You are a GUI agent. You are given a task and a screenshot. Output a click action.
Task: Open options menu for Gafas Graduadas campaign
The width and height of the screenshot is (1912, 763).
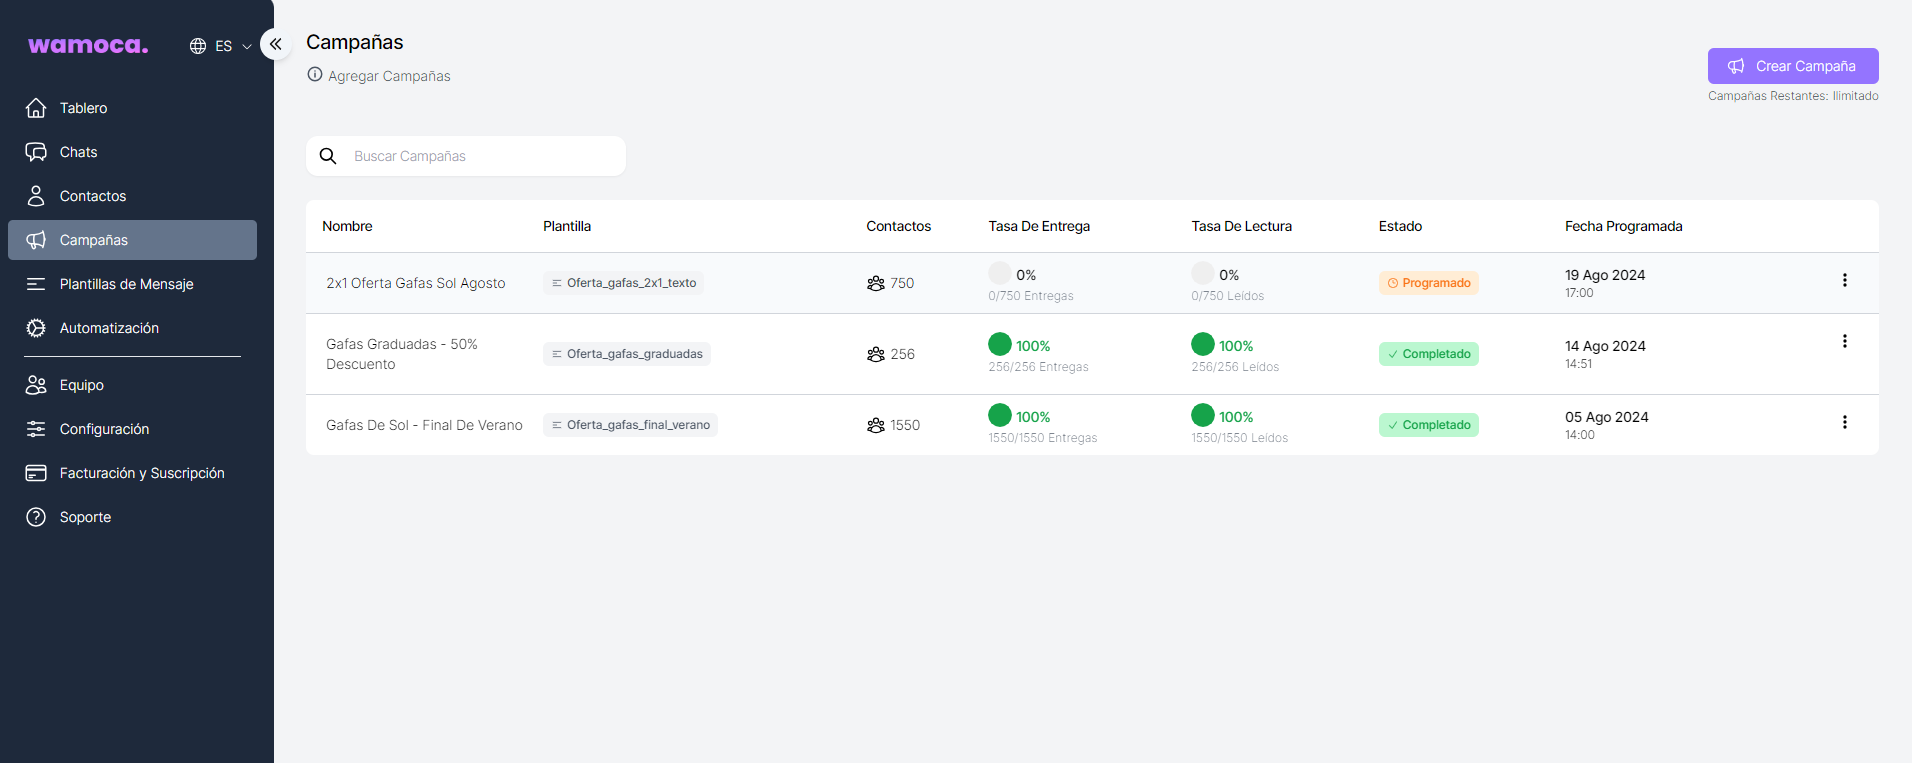pyautogui.click(x=1844, y=341)
